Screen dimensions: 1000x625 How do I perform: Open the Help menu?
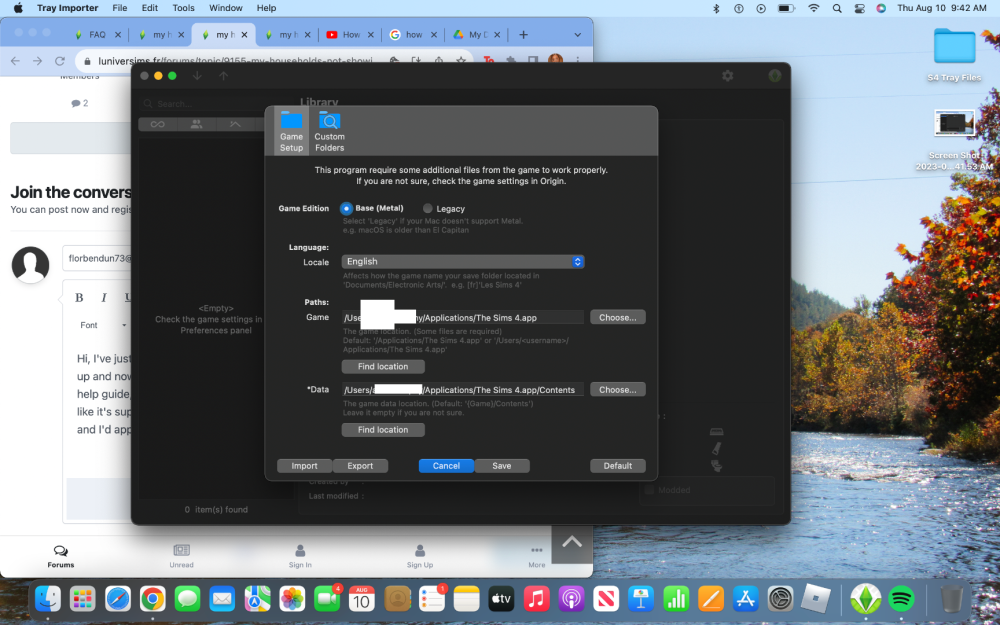[267, 8]
